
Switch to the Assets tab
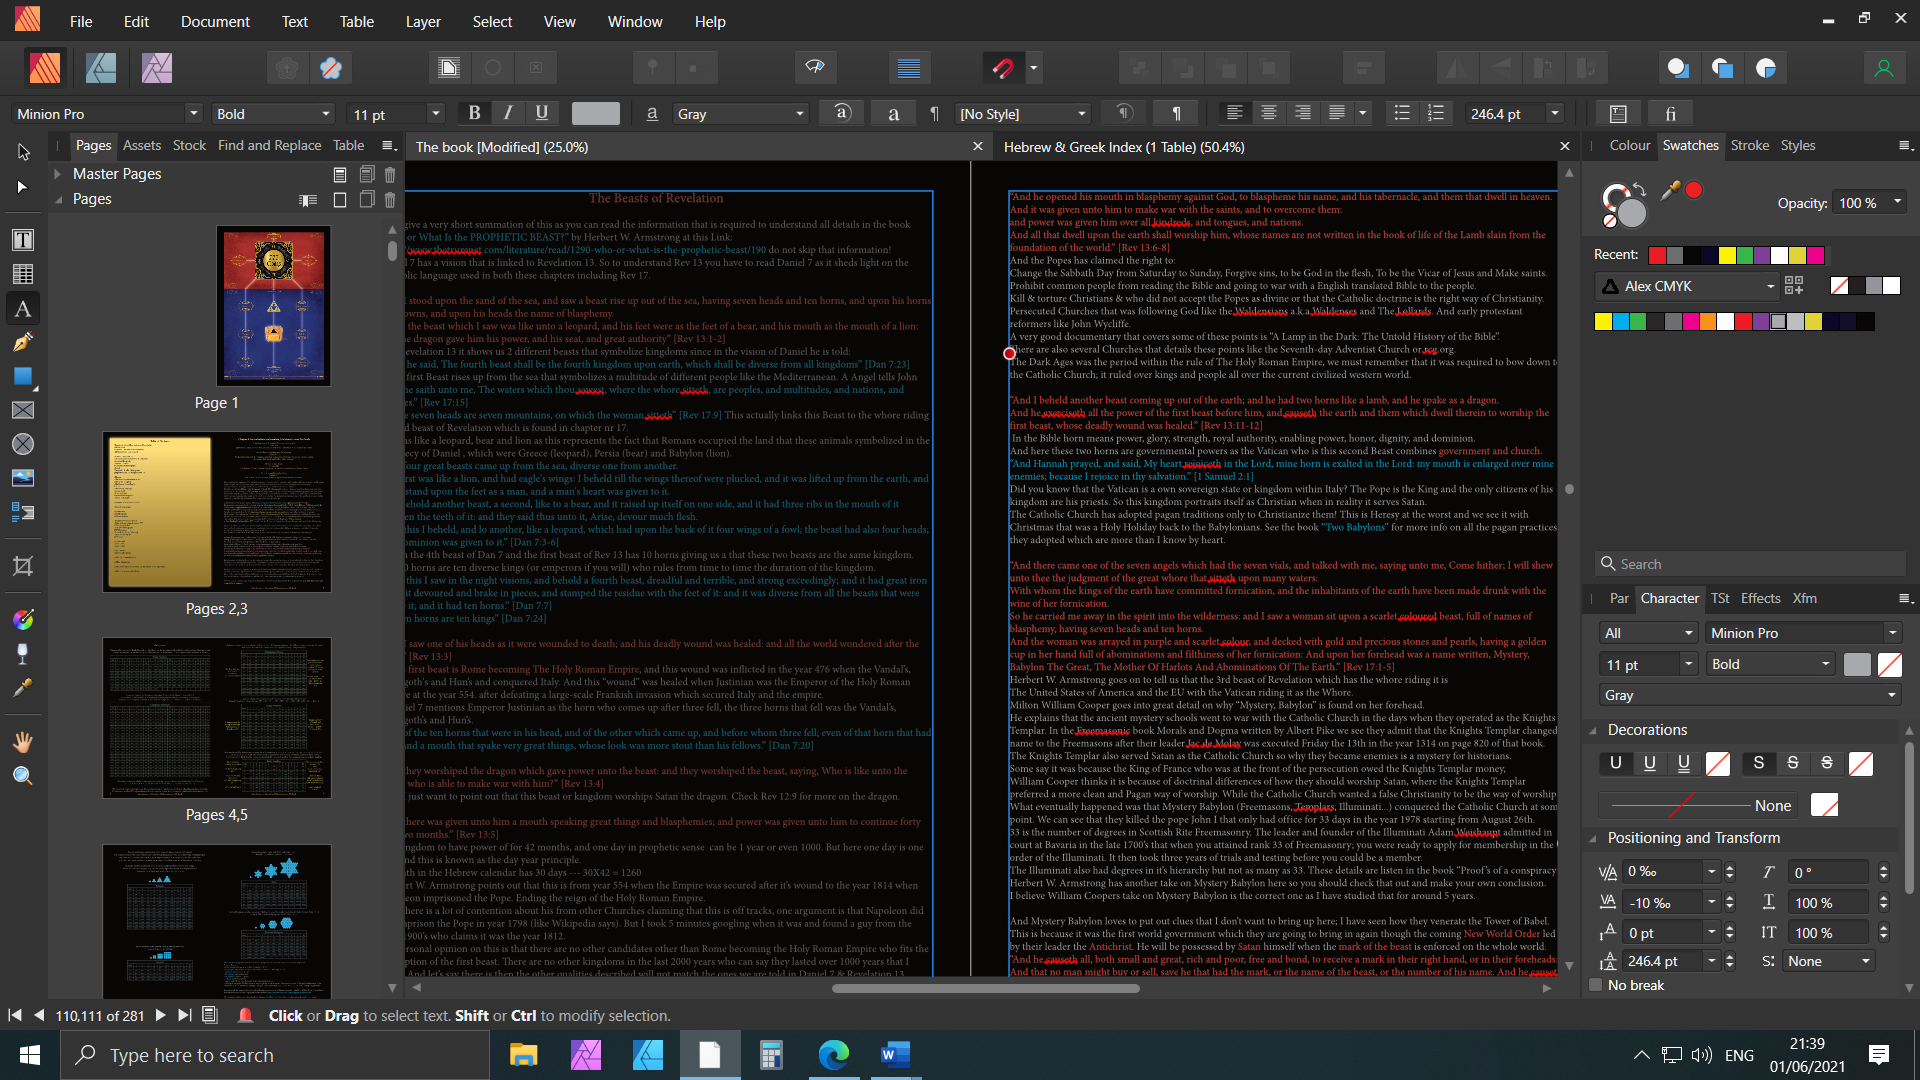pyautogui.click(x=142, y=145)
